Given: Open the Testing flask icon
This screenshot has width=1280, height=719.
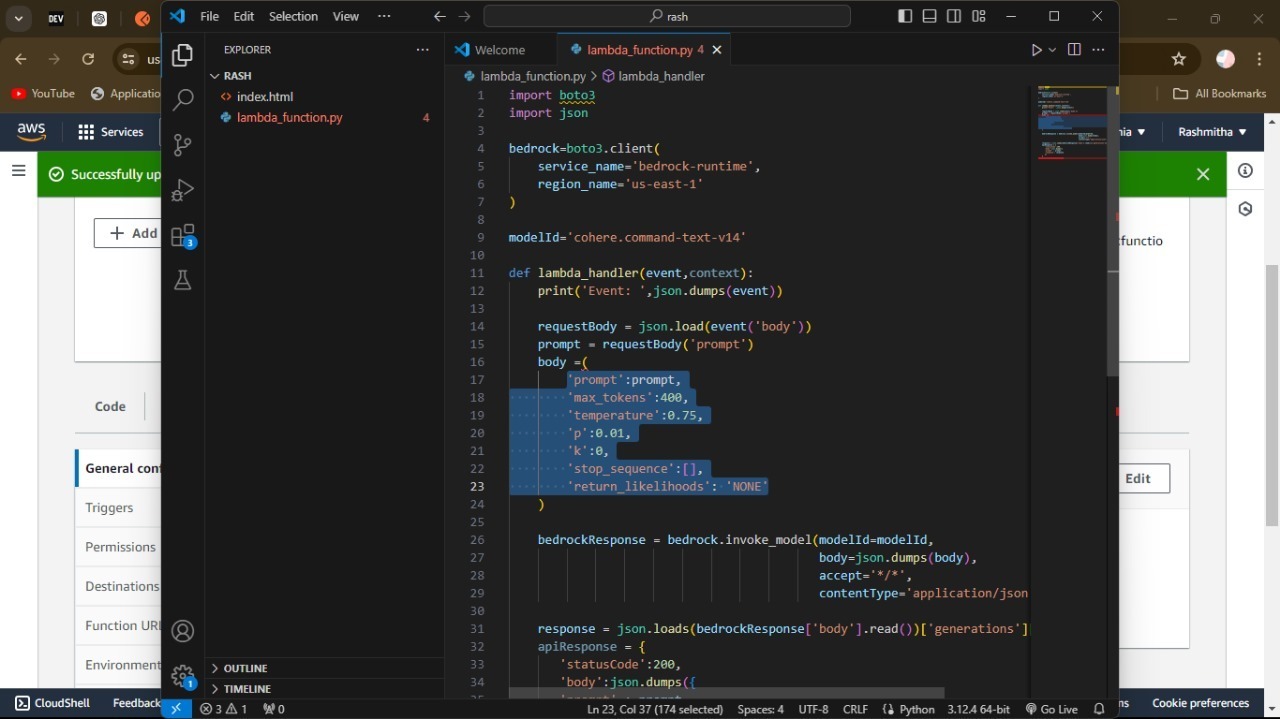Looking at the screenshot, I should tap(182, 281).
